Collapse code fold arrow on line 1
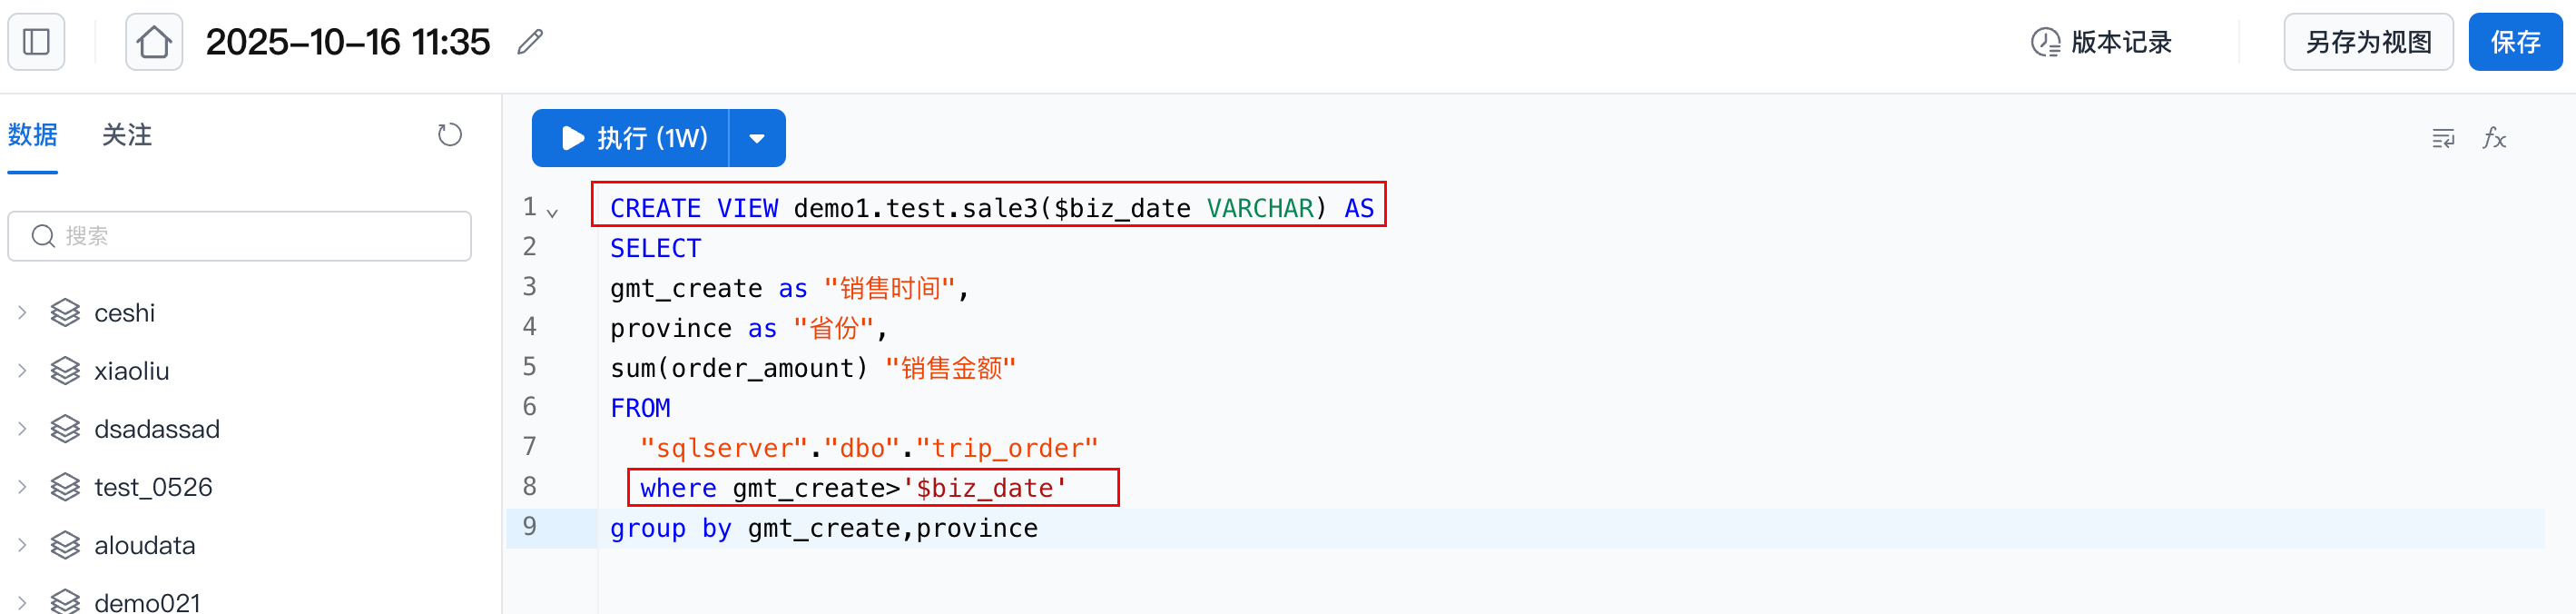The width and height of the screenshot is (2576, 614). pos(552,213)
